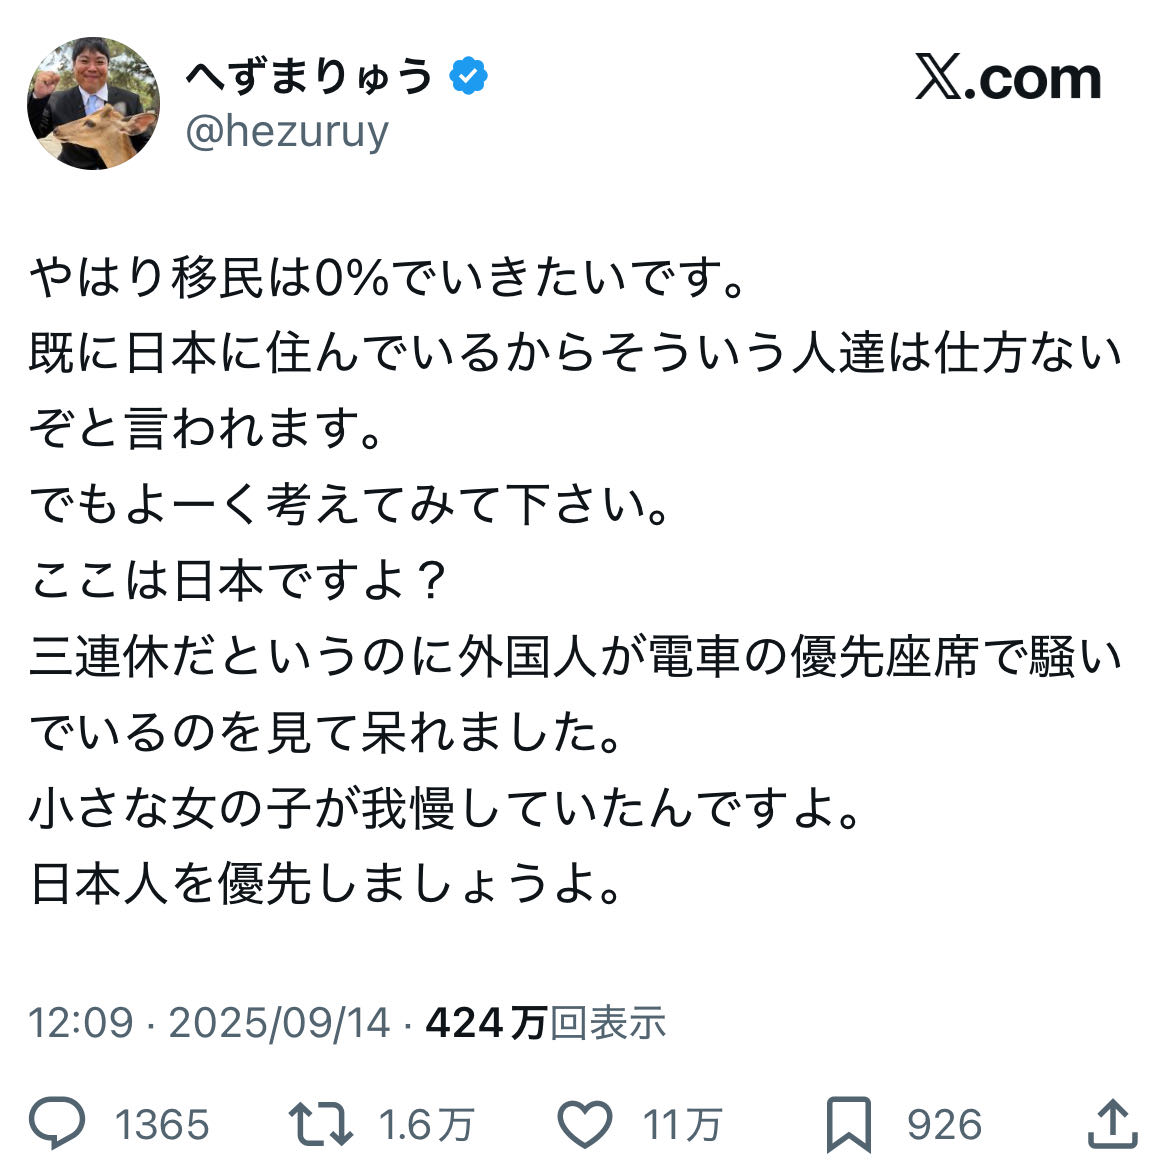The height and width of the screenshot is (1171, 1170).
Task: Open the @hezuruy handle link
Action: pos(287,131)
